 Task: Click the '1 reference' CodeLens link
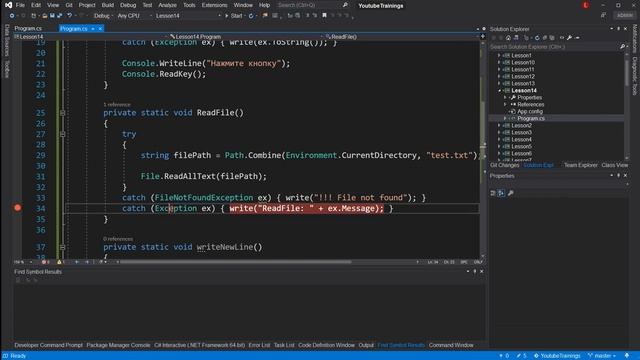(117, 104)
